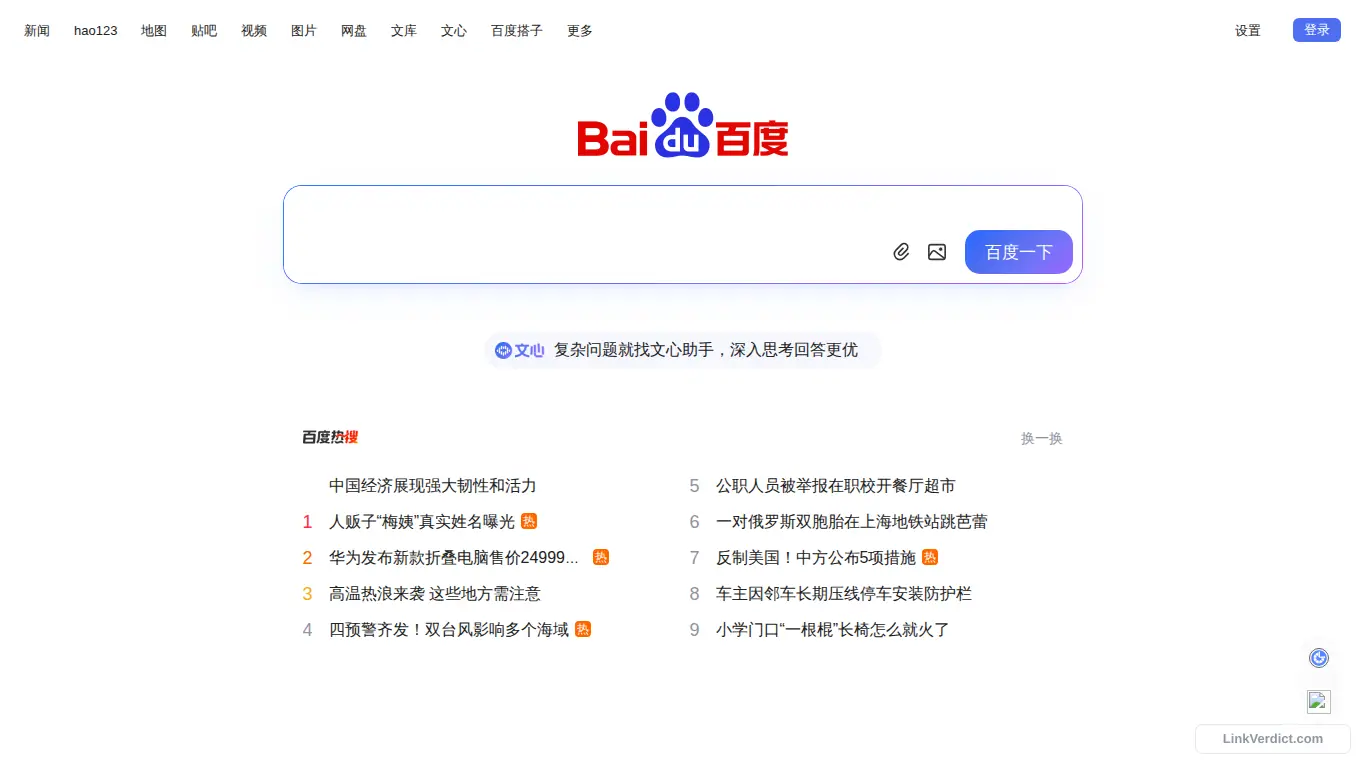Open image search camera icon
Viewport: 1365px width, 768px height.
coord(937,252)
